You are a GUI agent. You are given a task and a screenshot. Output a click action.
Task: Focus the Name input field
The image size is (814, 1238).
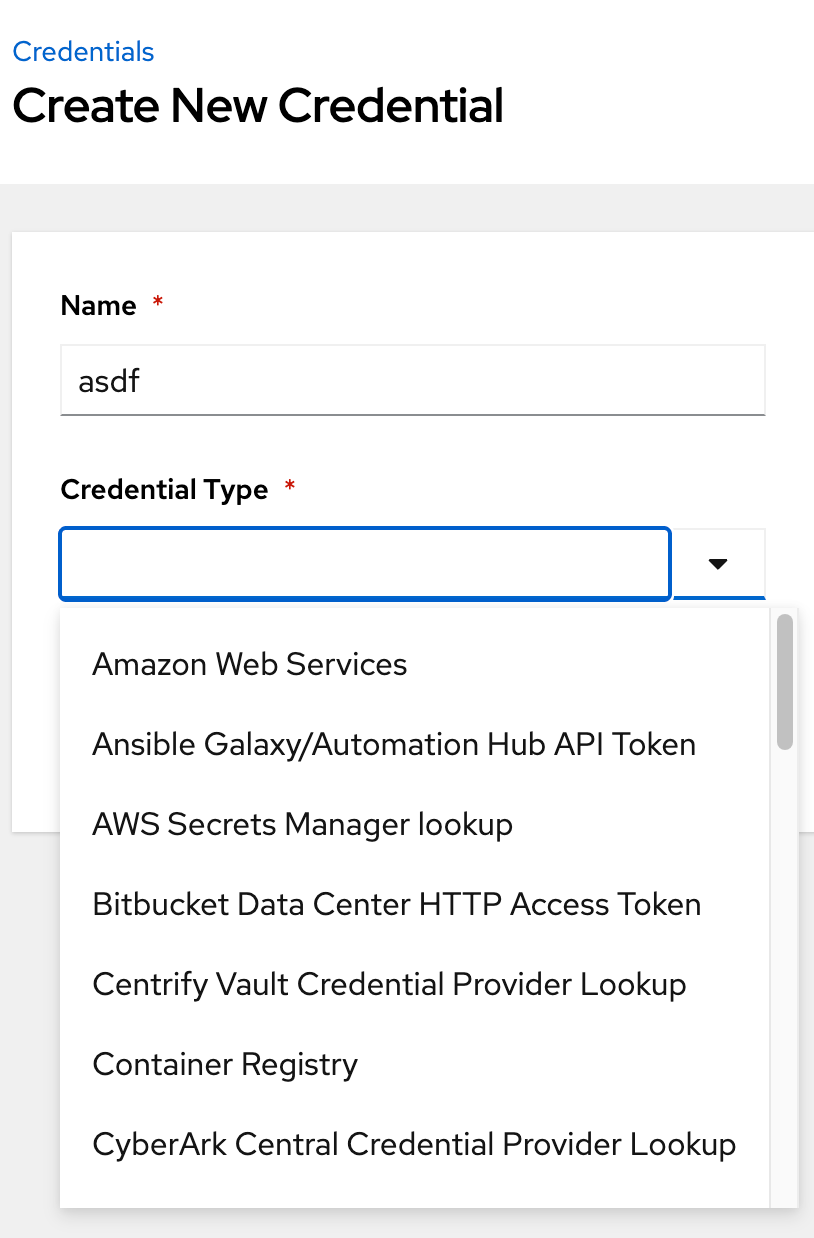coord(412,380)
